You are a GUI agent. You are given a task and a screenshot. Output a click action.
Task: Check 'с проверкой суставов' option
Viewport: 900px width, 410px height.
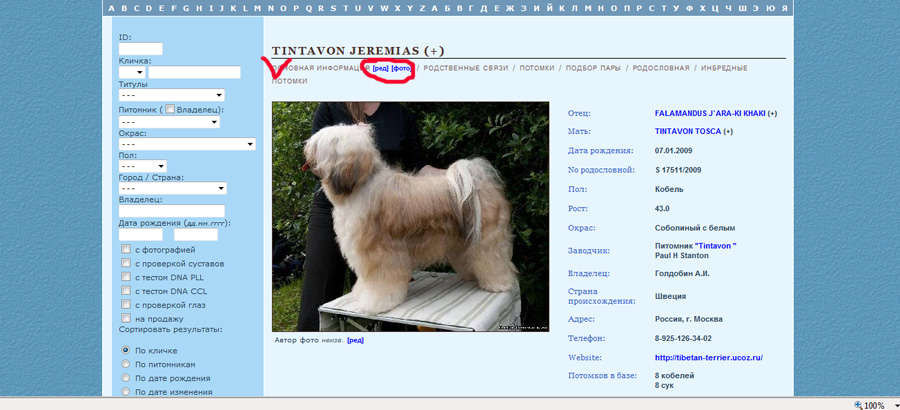tap(126, 264)
